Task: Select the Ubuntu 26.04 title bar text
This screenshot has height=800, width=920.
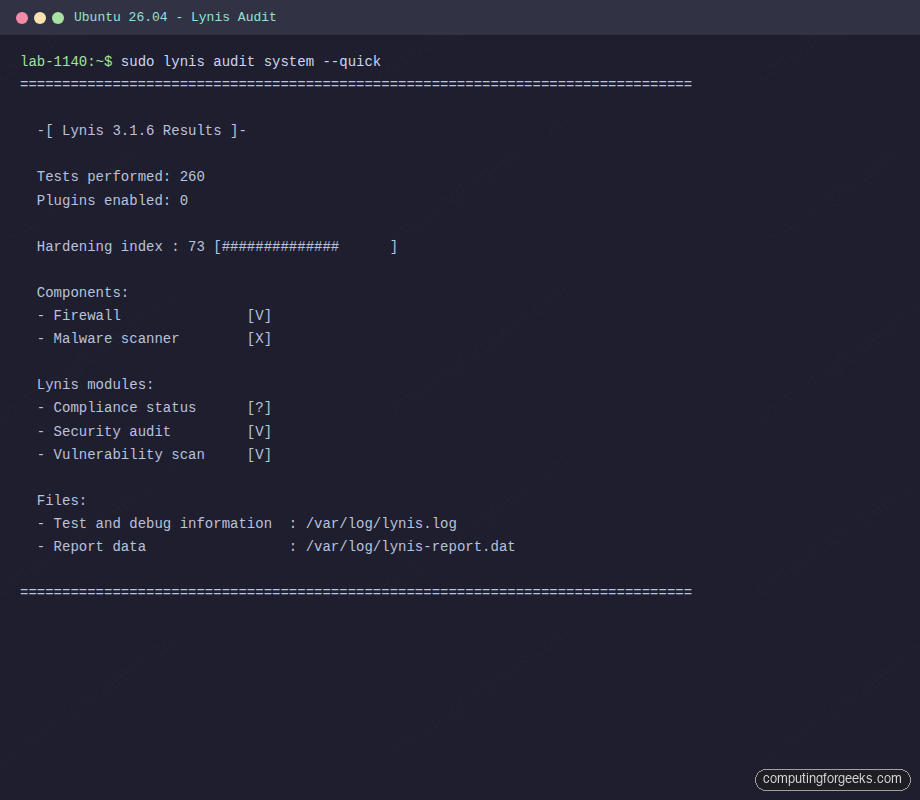Action: [x=121, y=17]
